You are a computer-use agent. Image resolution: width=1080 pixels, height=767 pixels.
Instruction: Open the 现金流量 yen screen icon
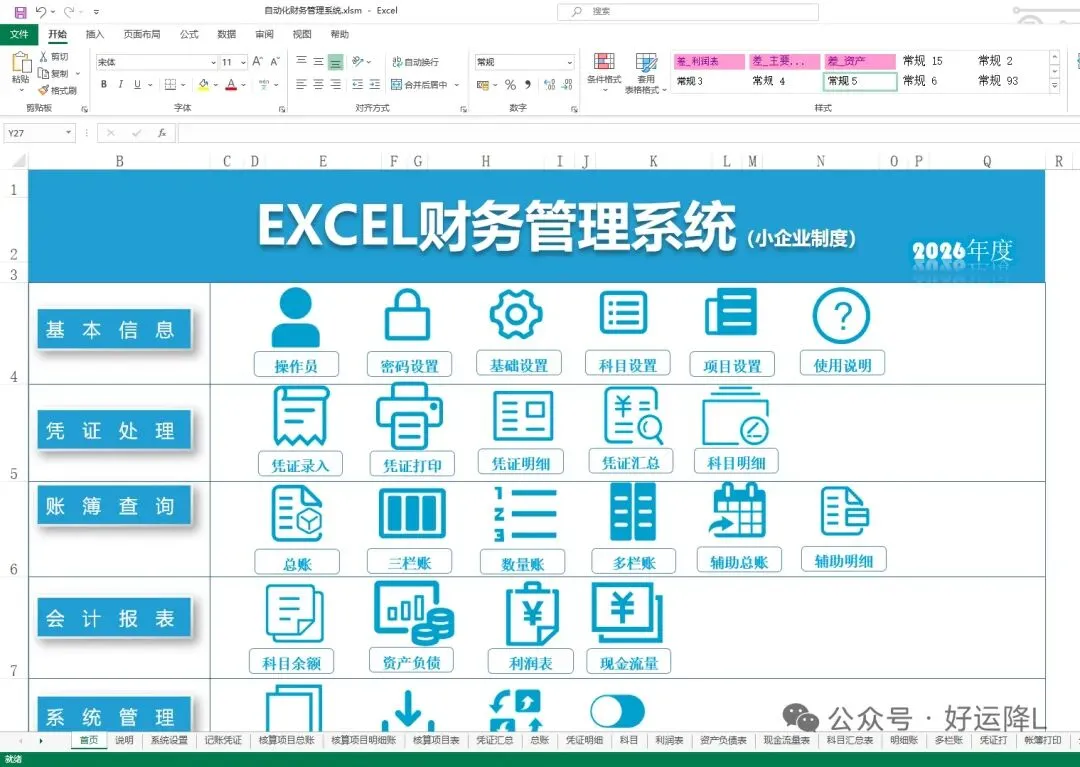pos(627,612)
